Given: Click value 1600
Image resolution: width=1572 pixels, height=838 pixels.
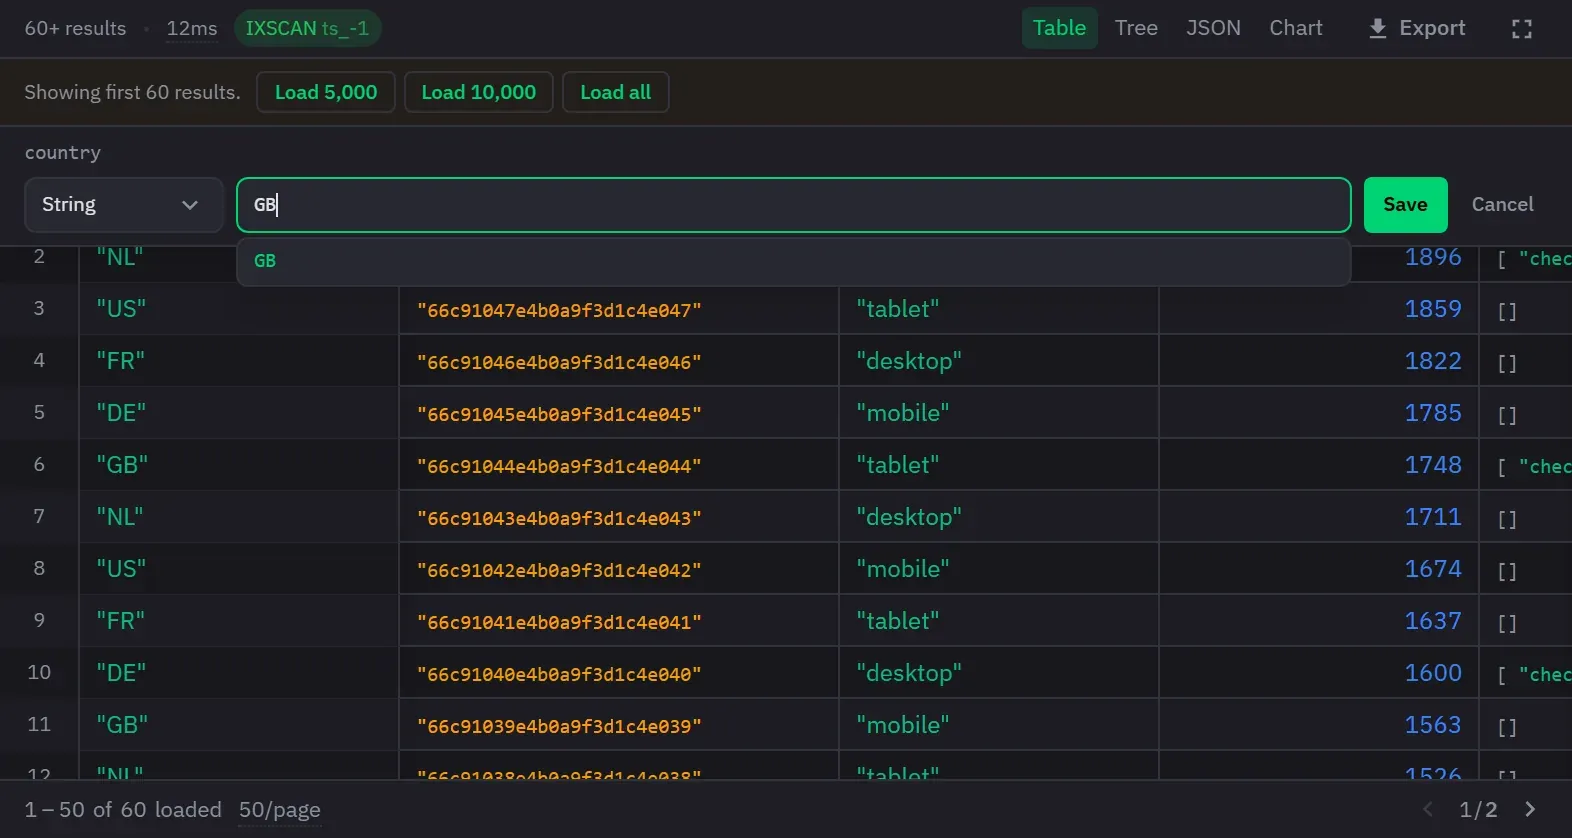Looking at the screenshot, I should (x=1433, y=673).
